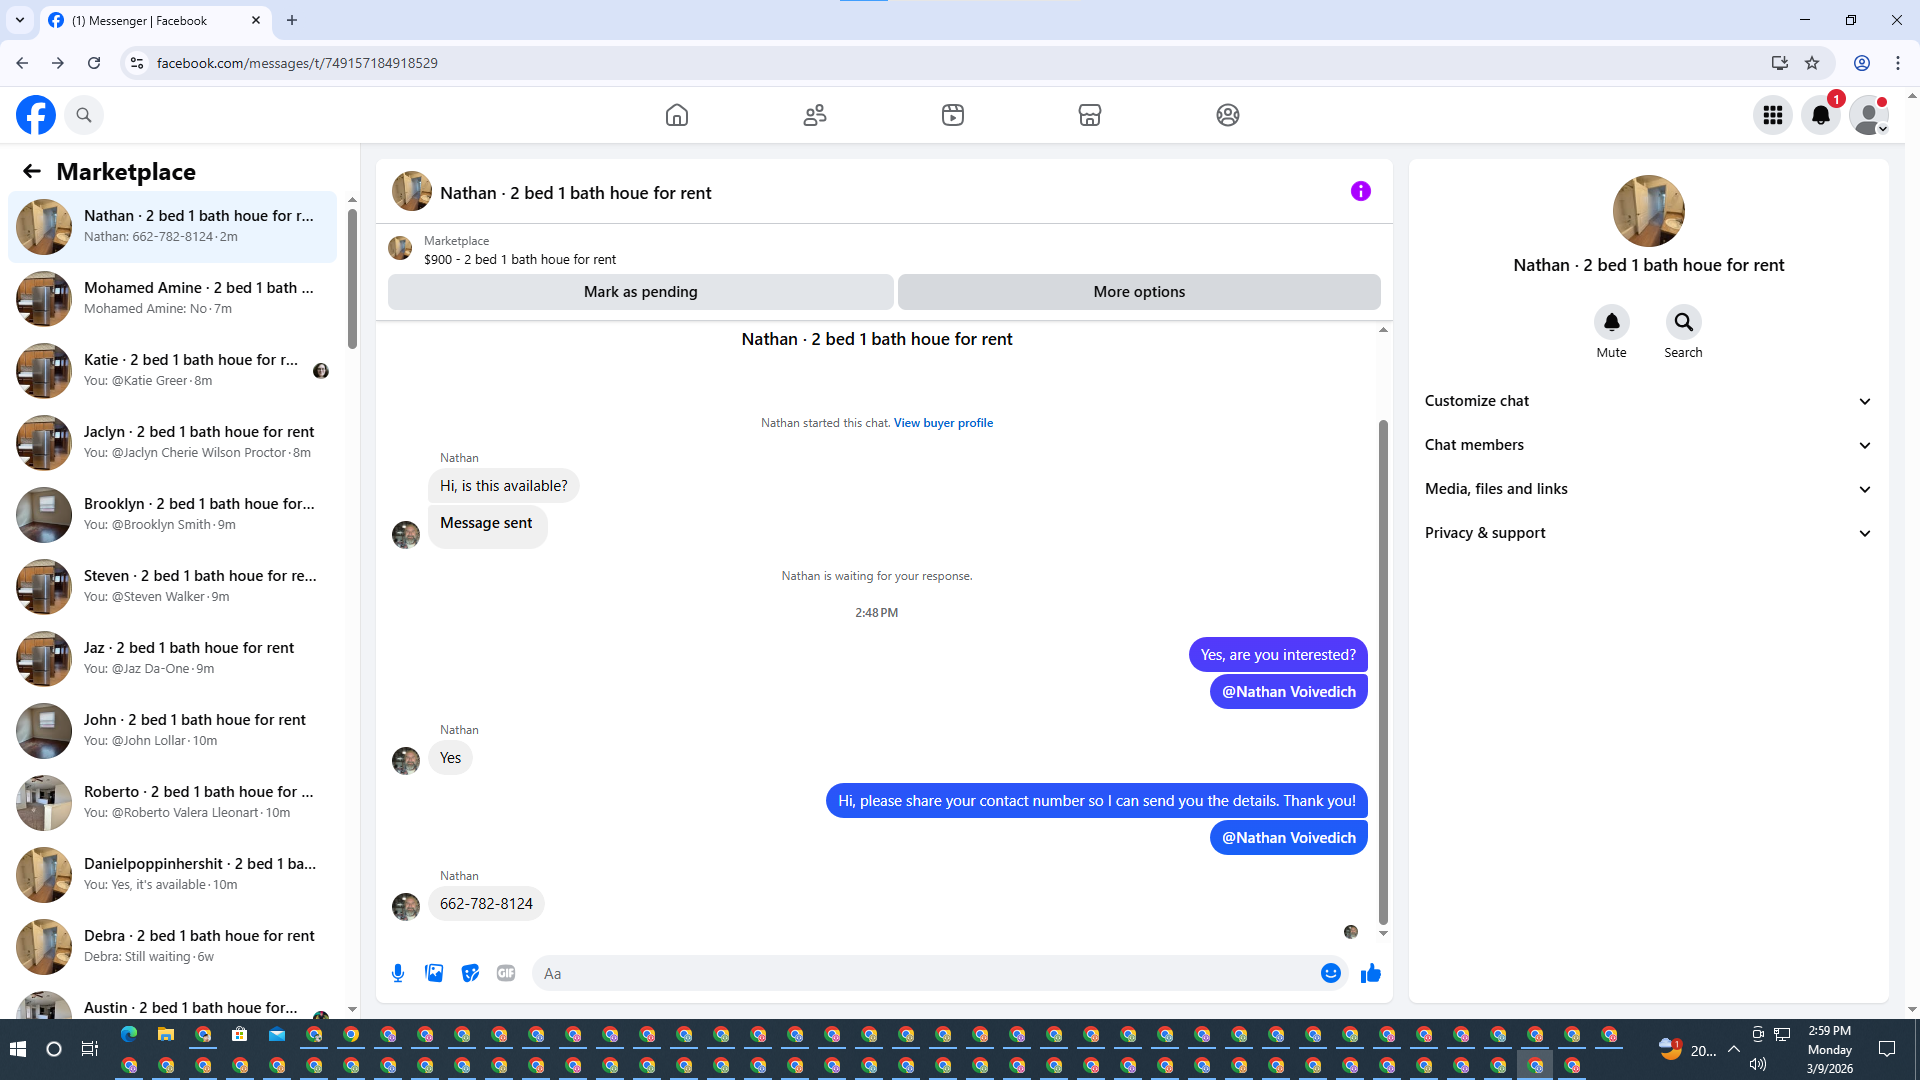Mute this conversation

tap(1611, 323)
